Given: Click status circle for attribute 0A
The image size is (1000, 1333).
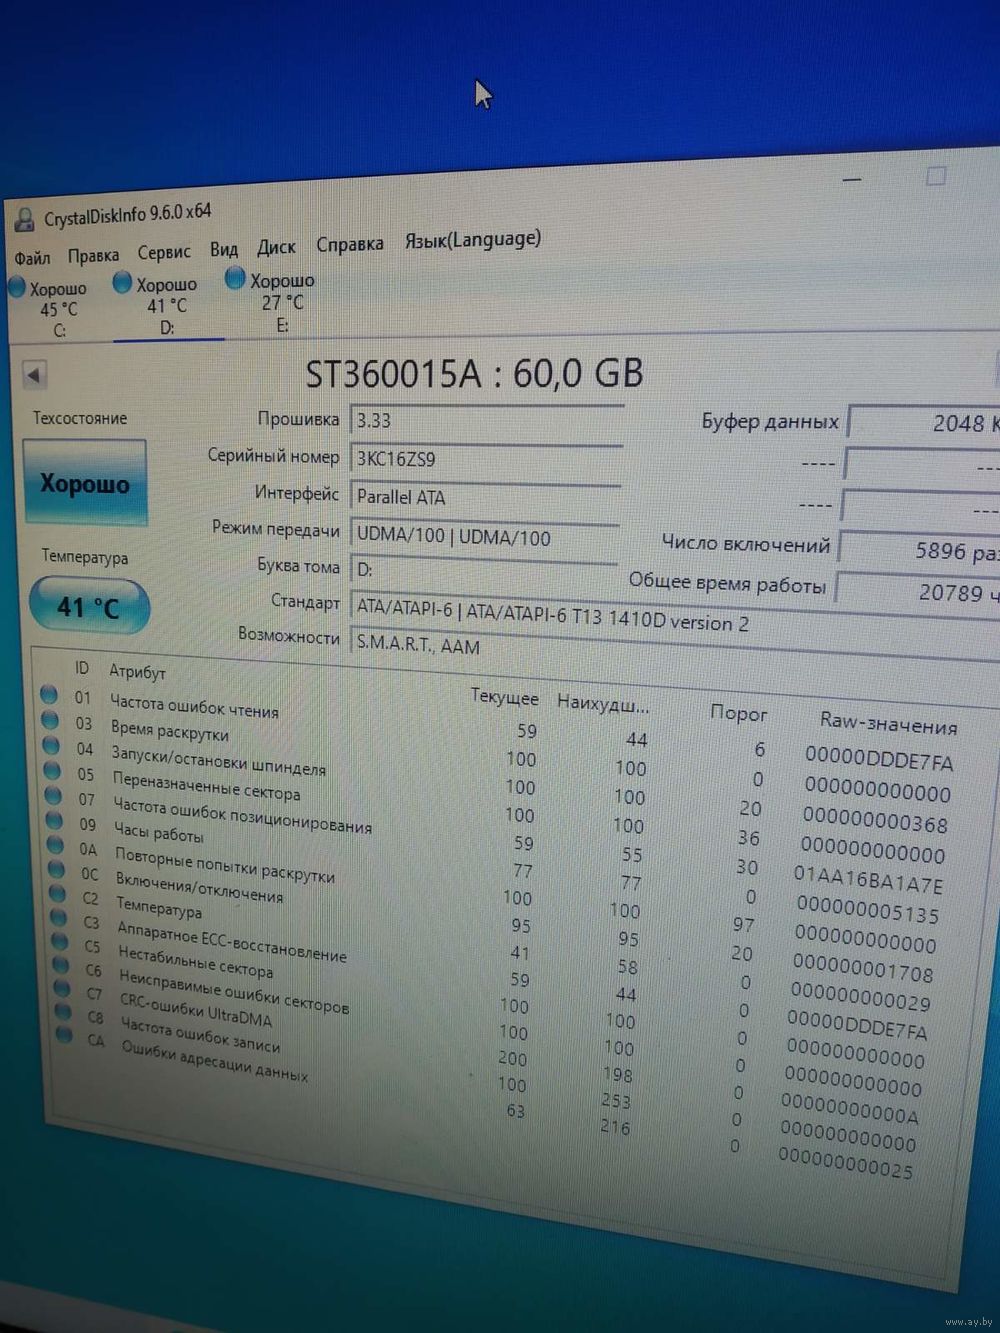Looking at the screenshot, I should point(57,845).
